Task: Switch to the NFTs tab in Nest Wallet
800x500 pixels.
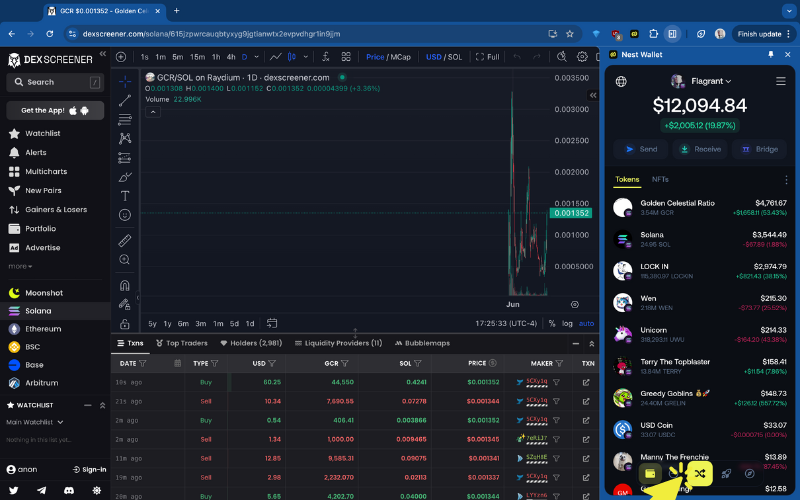Action: [660, 180]
